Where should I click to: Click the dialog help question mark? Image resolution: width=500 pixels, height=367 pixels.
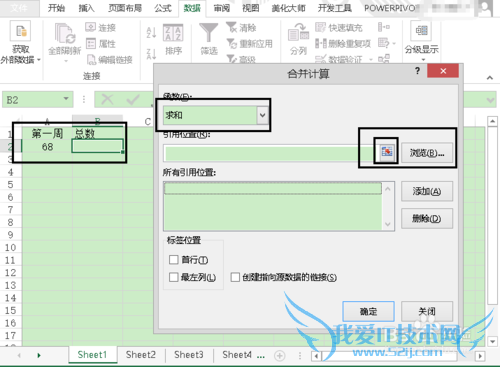[x=417, y=71]
